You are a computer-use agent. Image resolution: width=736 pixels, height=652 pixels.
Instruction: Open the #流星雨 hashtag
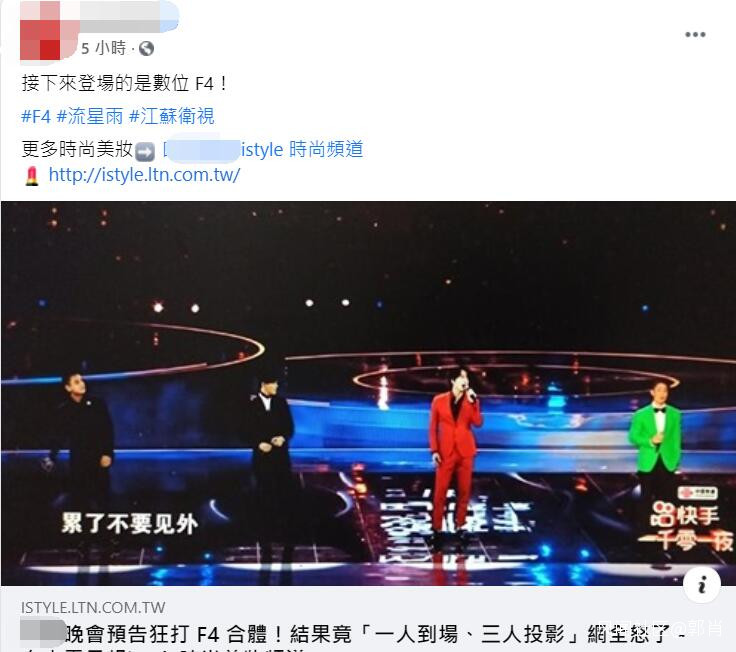click(90, 116)
